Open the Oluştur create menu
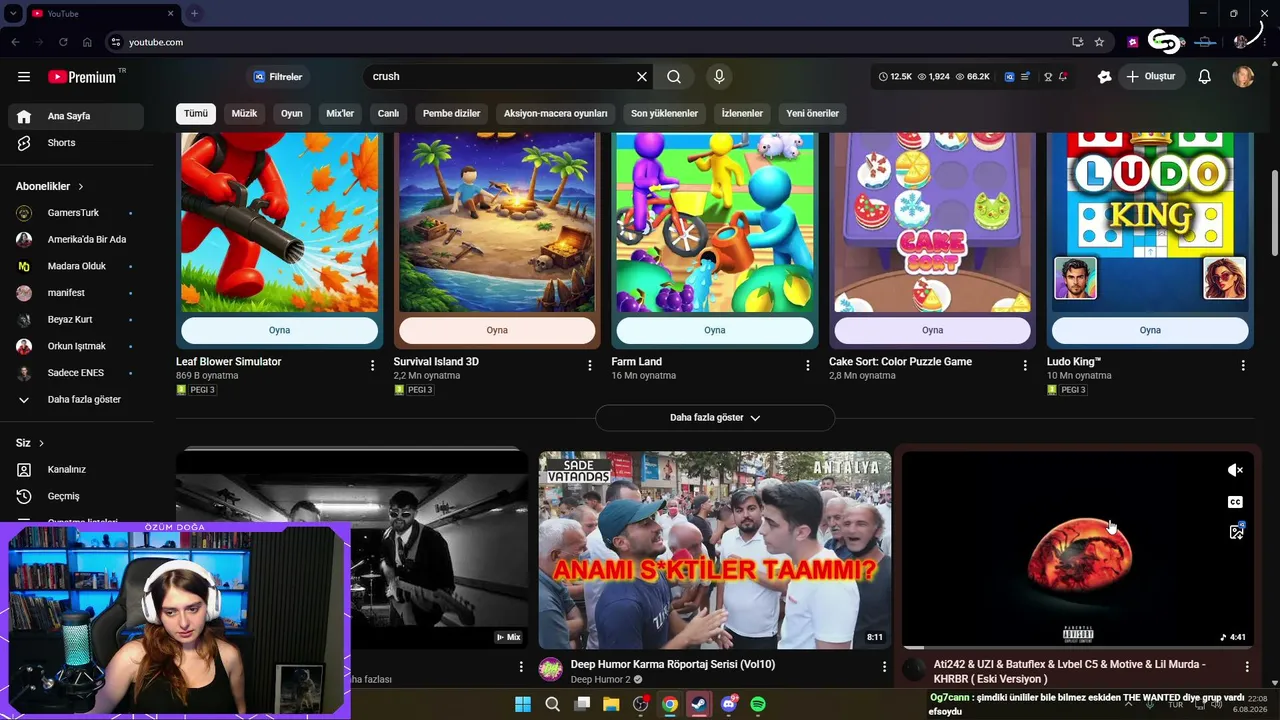This screenshot has width=1280, height=720. (1150, 77)
